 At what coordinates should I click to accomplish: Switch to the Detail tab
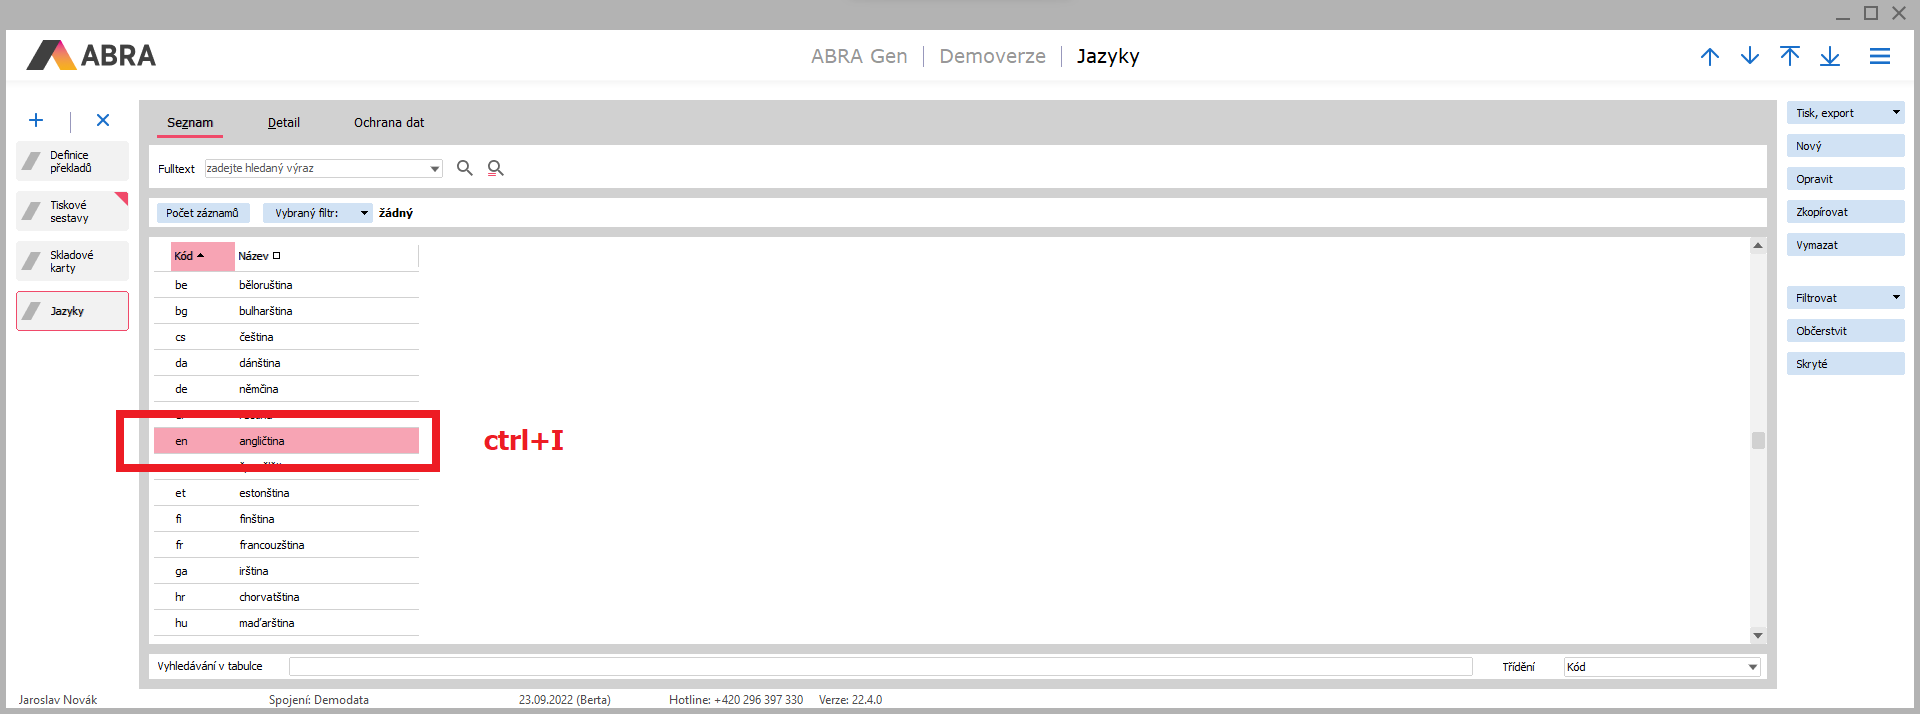[x=283, y=123]
